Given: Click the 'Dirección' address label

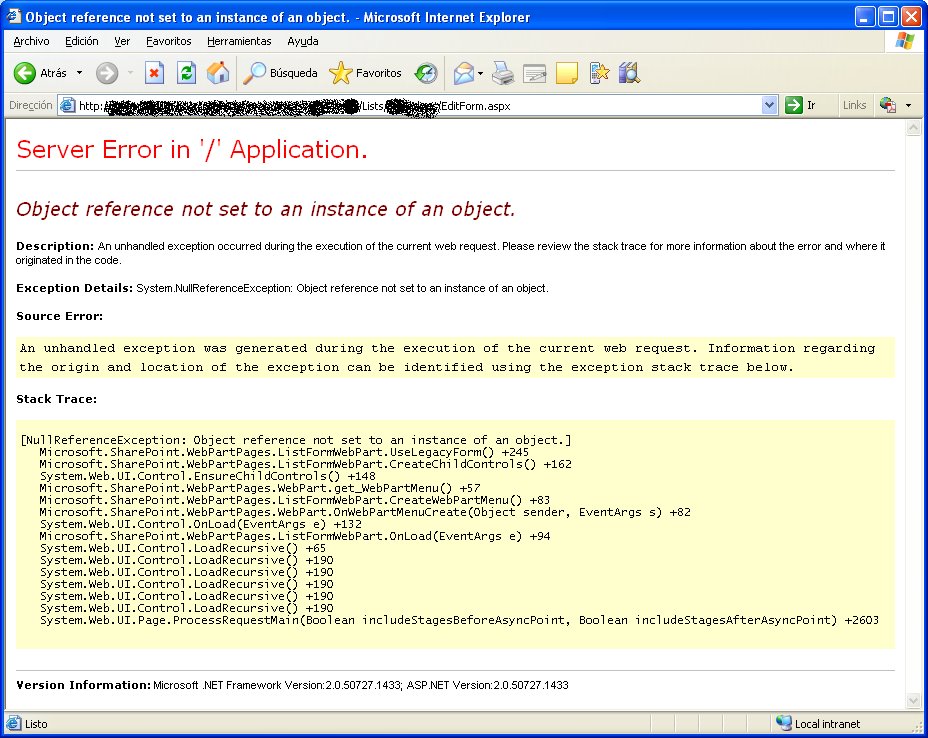Looking at the screenshot, I should [31, 105].
